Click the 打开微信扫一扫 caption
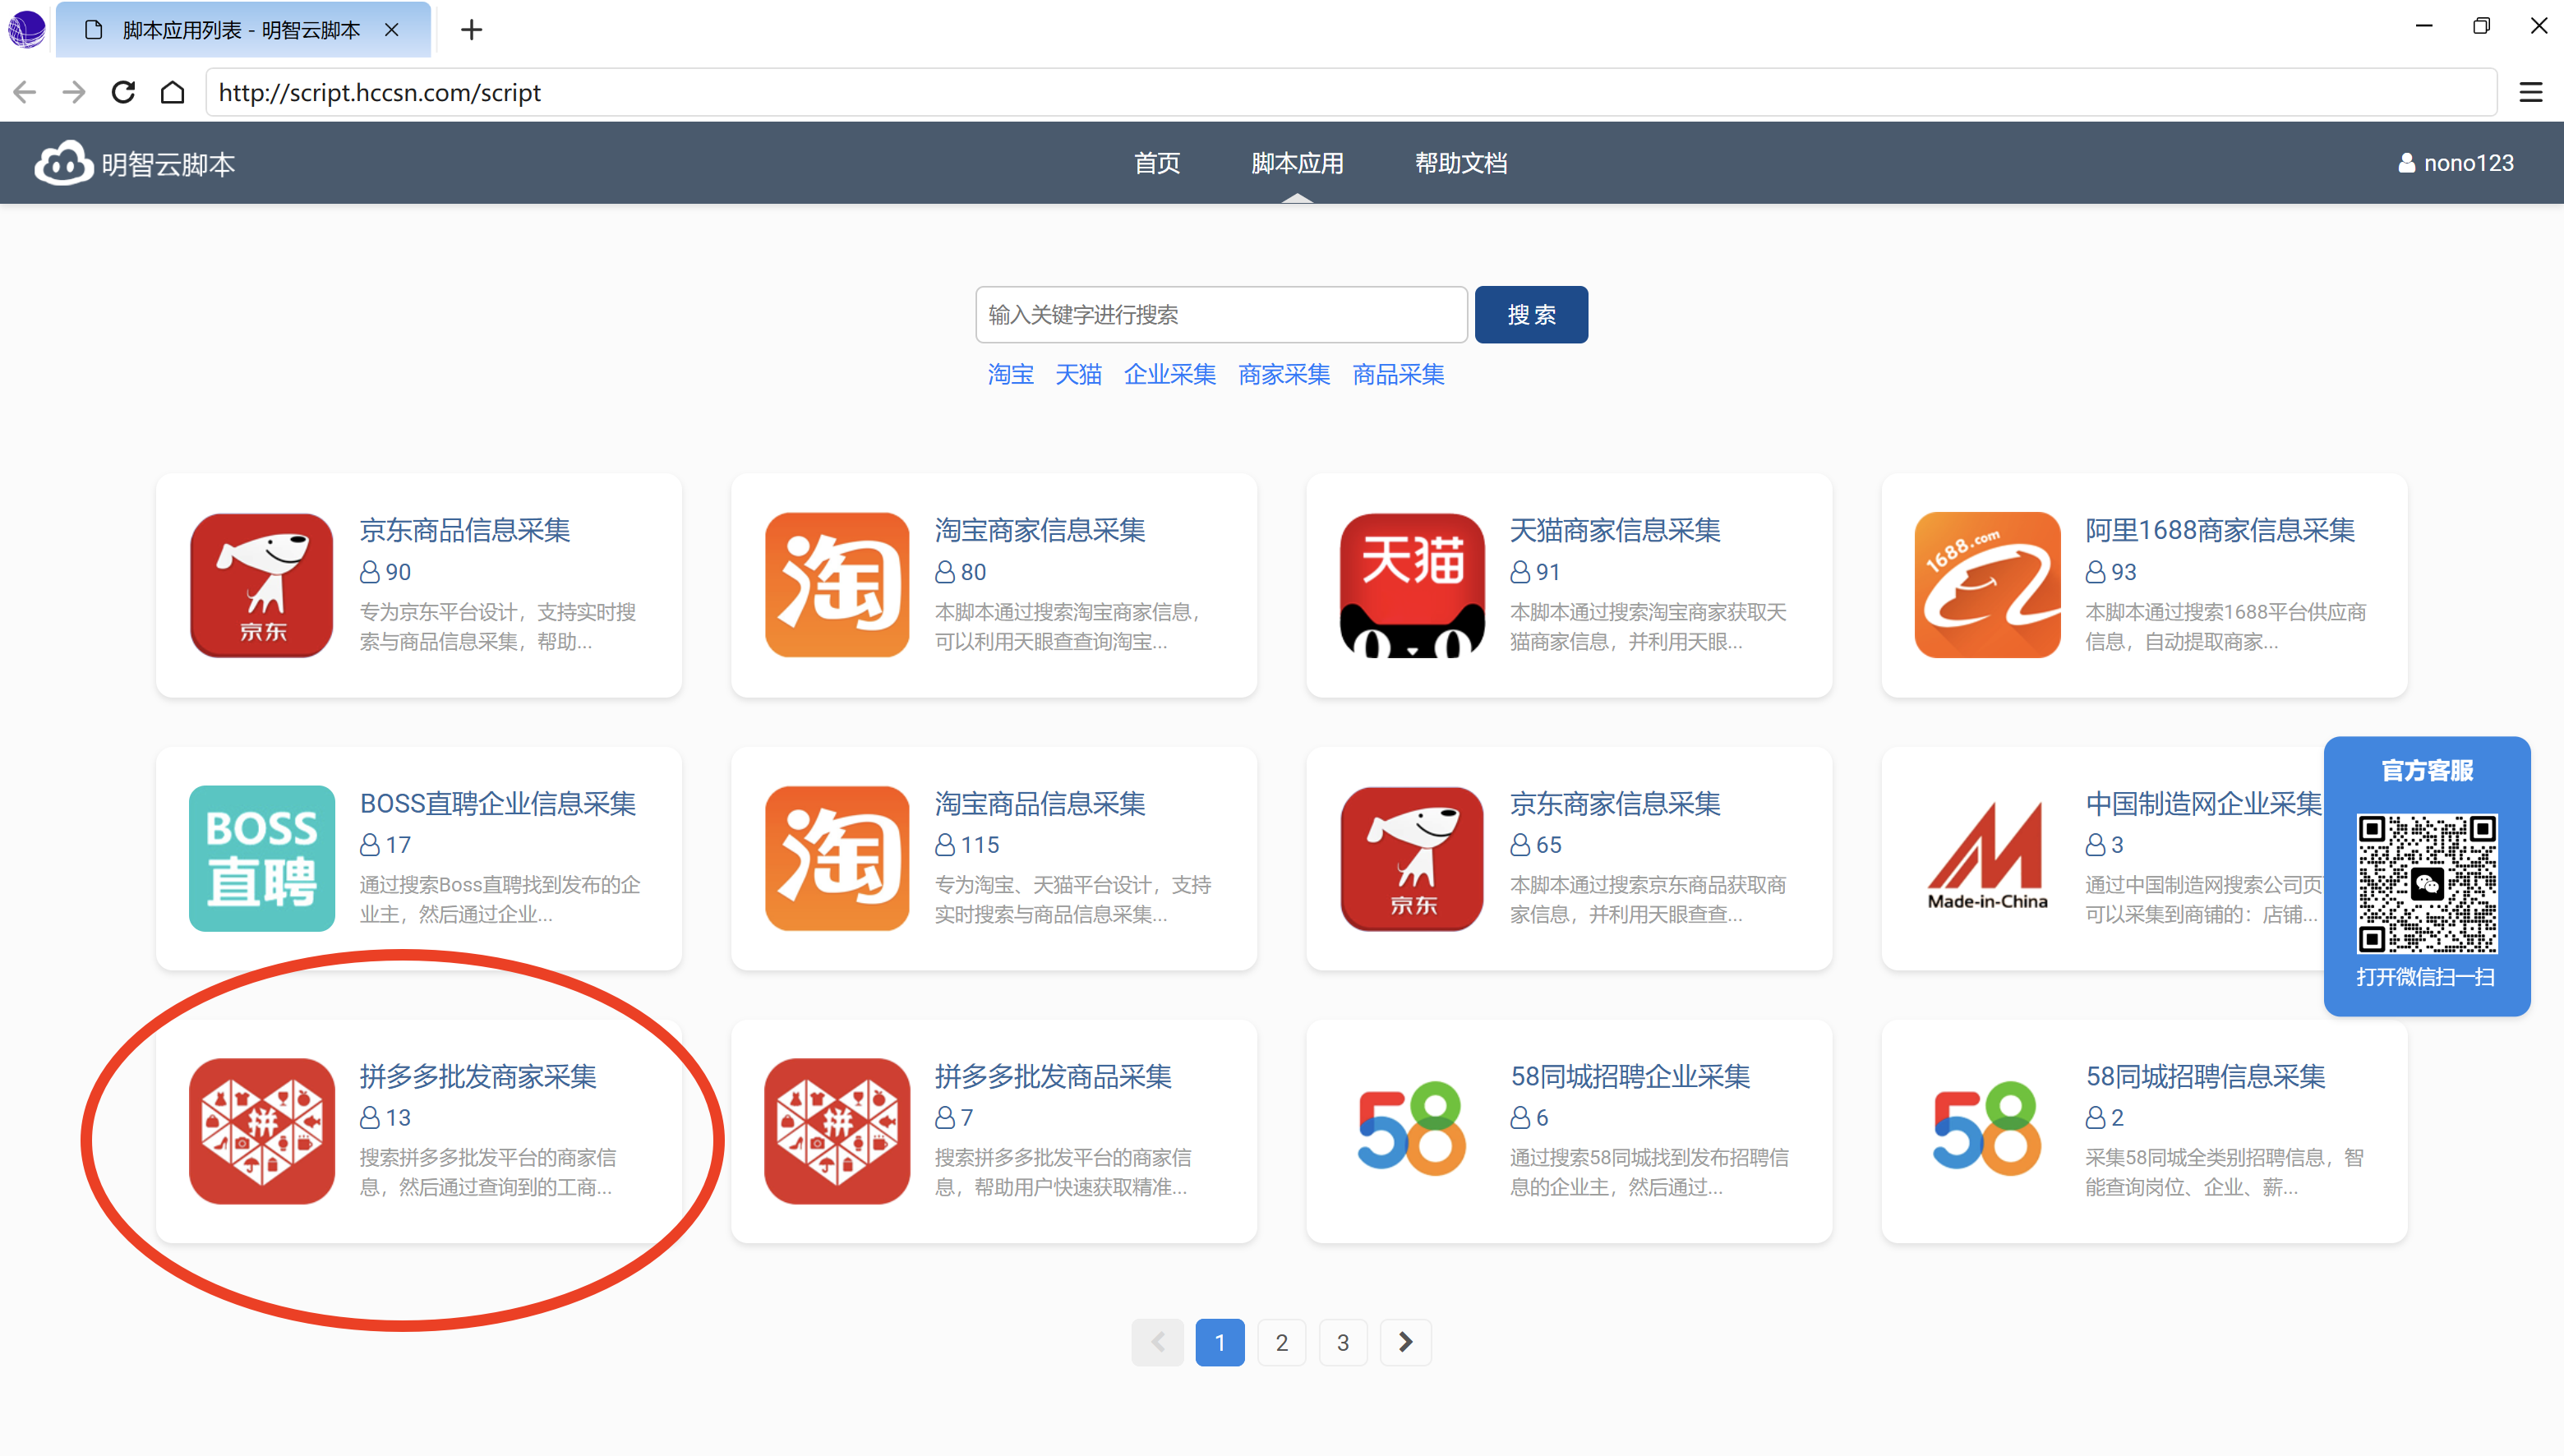Image resolution: width=2564 pixels, height=1456 pixels. tap(2425, 977)
